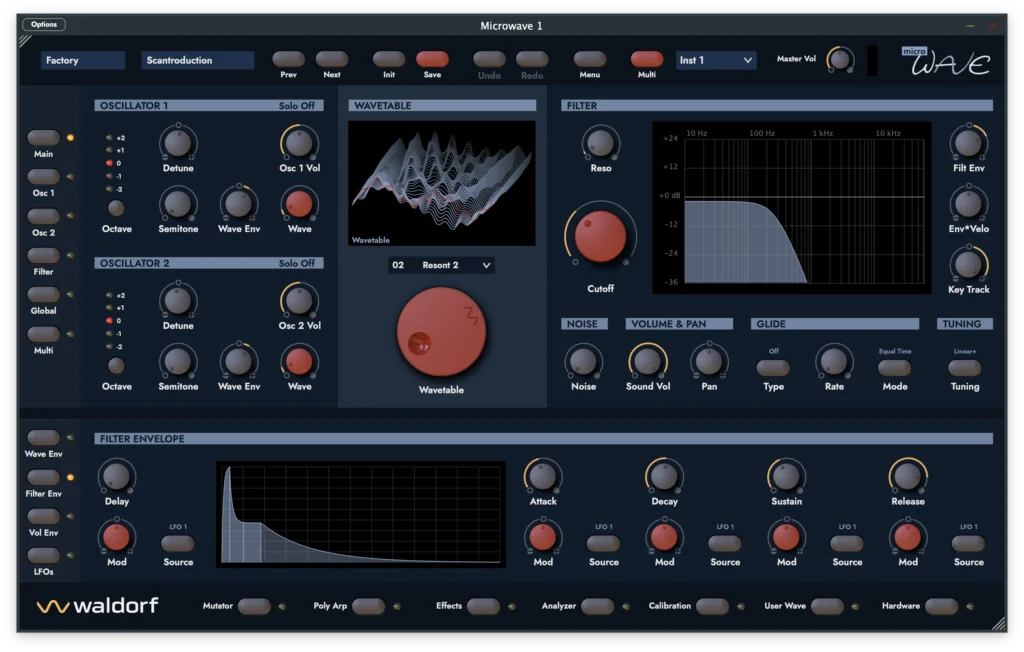Screen dimensions: 1024x652
Task: Click the Oscillator 1 Detune knob
Action: 178,143
